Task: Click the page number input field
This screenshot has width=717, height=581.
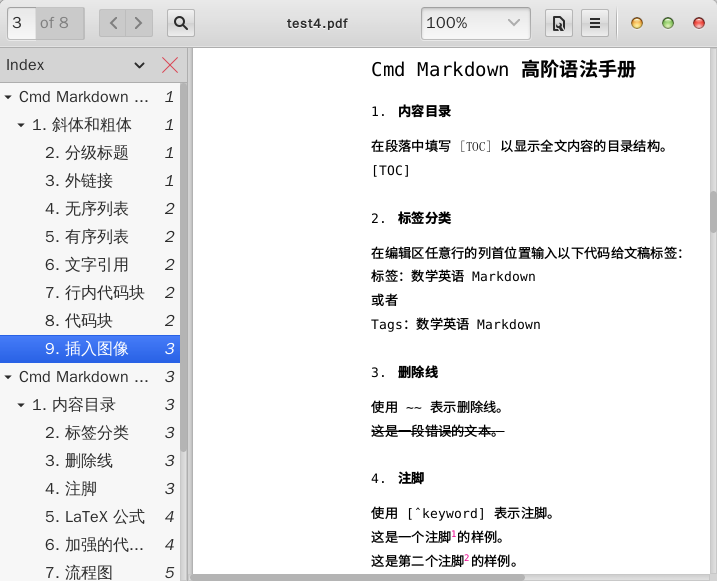Action: tap(21, 23)
